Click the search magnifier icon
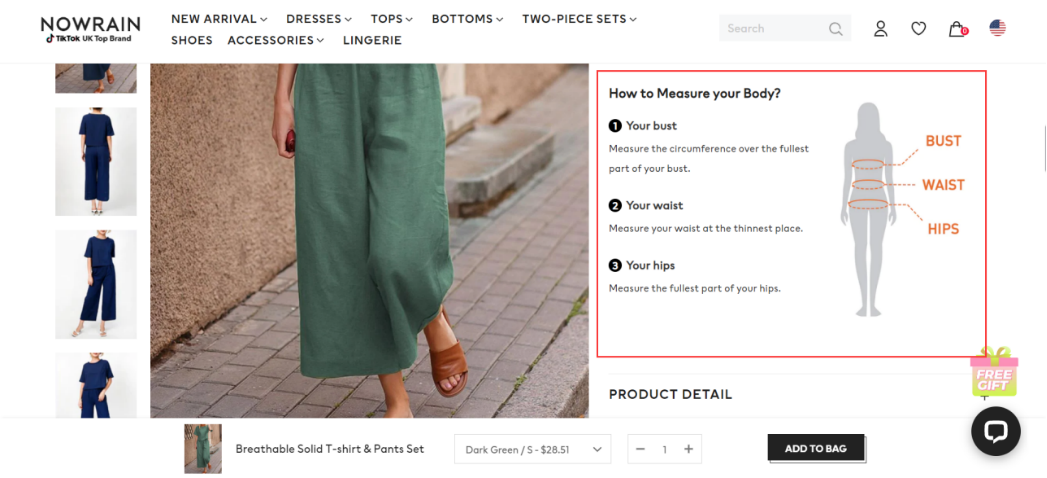The width and height of the screenshot is (1047, 478). (836, 29)
